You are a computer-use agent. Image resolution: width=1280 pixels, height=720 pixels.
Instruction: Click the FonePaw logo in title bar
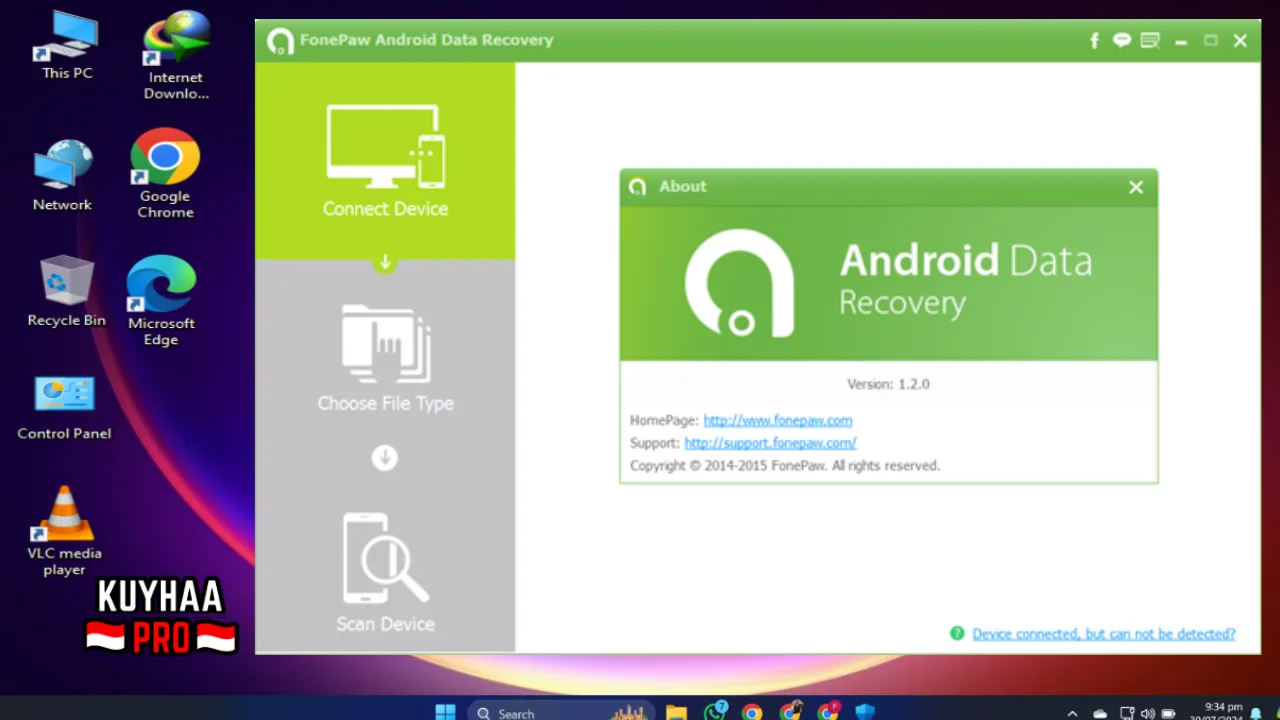click(x=281, y=41)
